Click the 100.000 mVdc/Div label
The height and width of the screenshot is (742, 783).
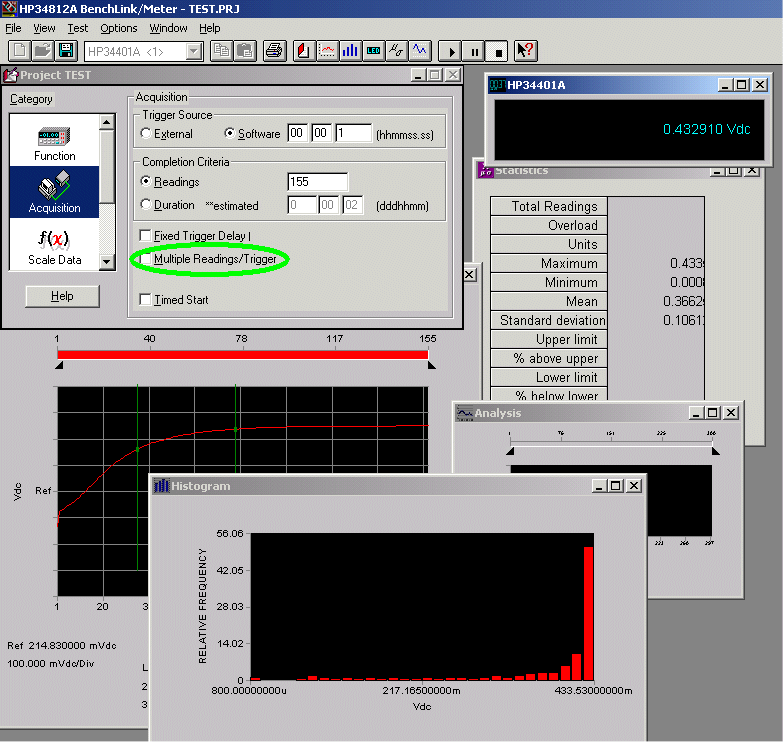[x=50, y=664]
